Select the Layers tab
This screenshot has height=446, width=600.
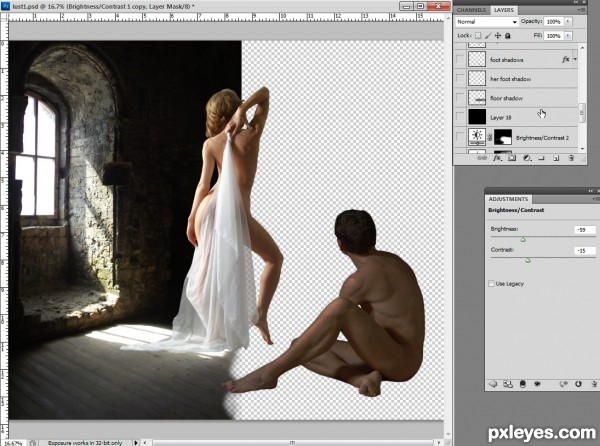[x=504, y=10]
